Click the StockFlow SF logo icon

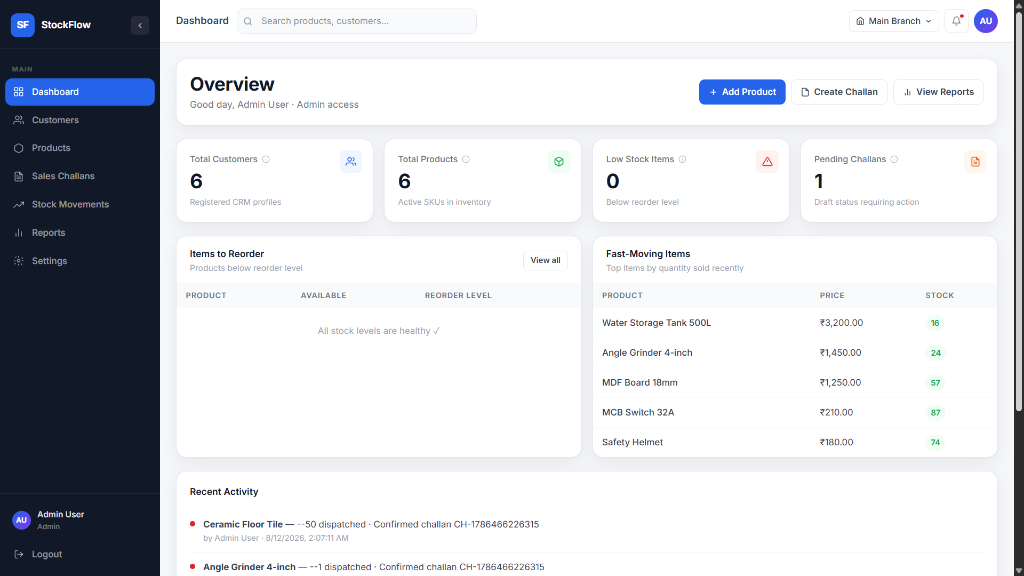pos(23,25)
